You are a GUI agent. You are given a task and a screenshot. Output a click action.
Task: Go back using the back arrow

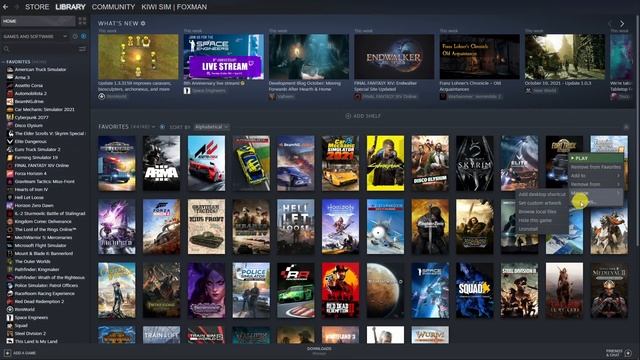point(5,7)
